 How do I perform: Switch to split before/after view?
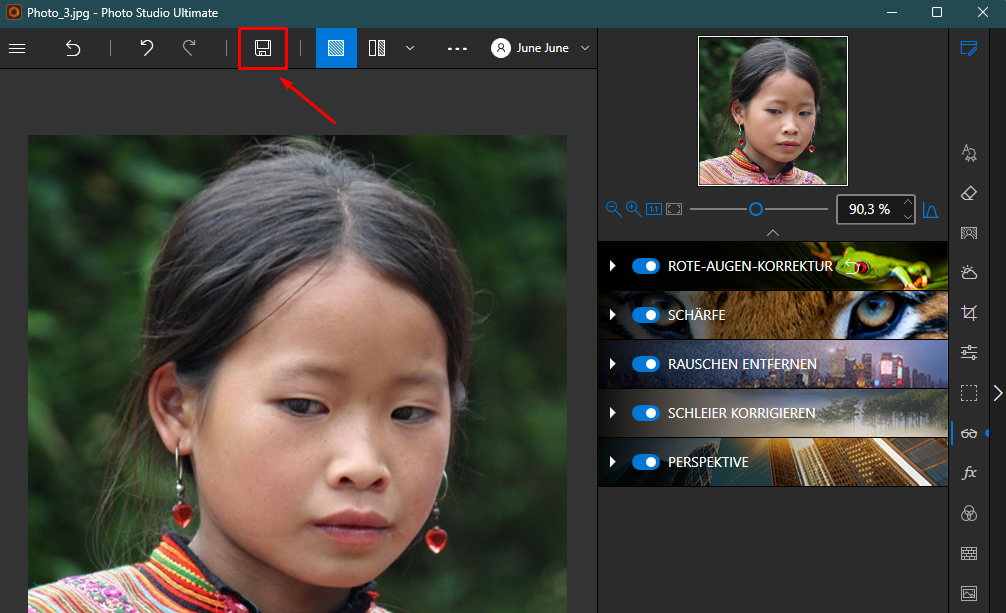(377, 48)
